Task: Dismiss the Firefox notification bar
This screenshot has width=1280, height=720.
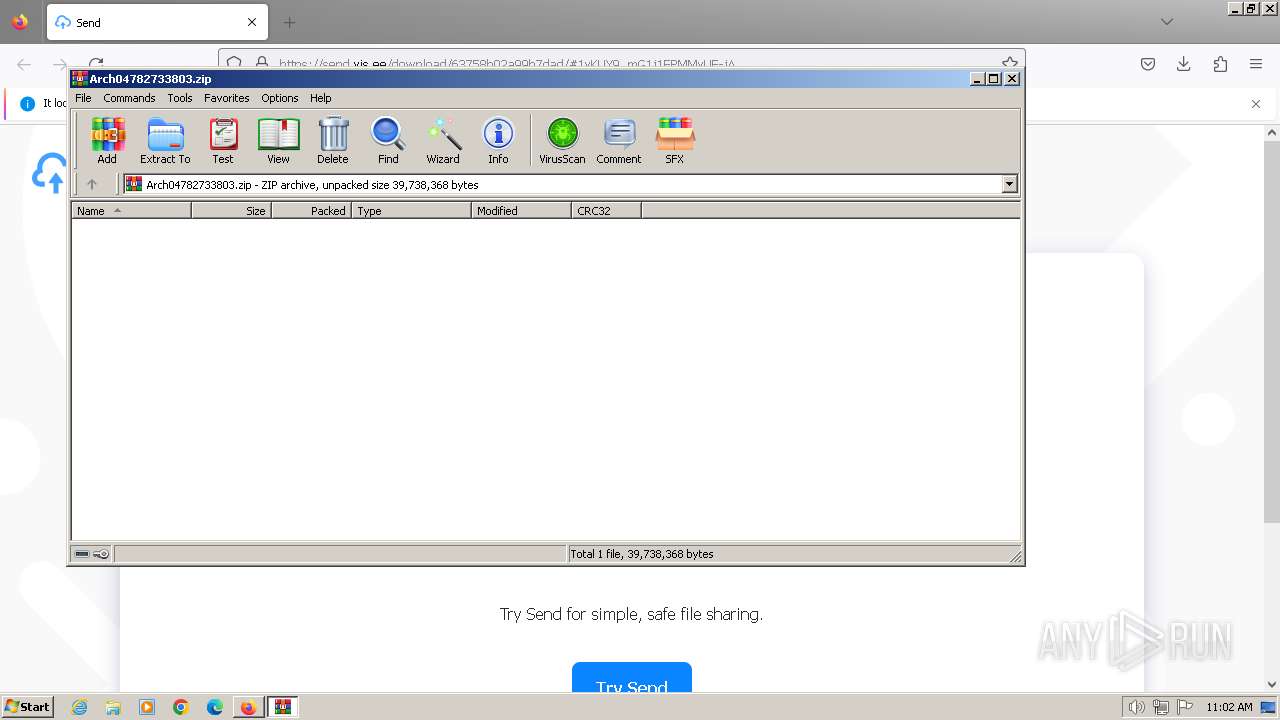Action: click(x=1256, y=103)
